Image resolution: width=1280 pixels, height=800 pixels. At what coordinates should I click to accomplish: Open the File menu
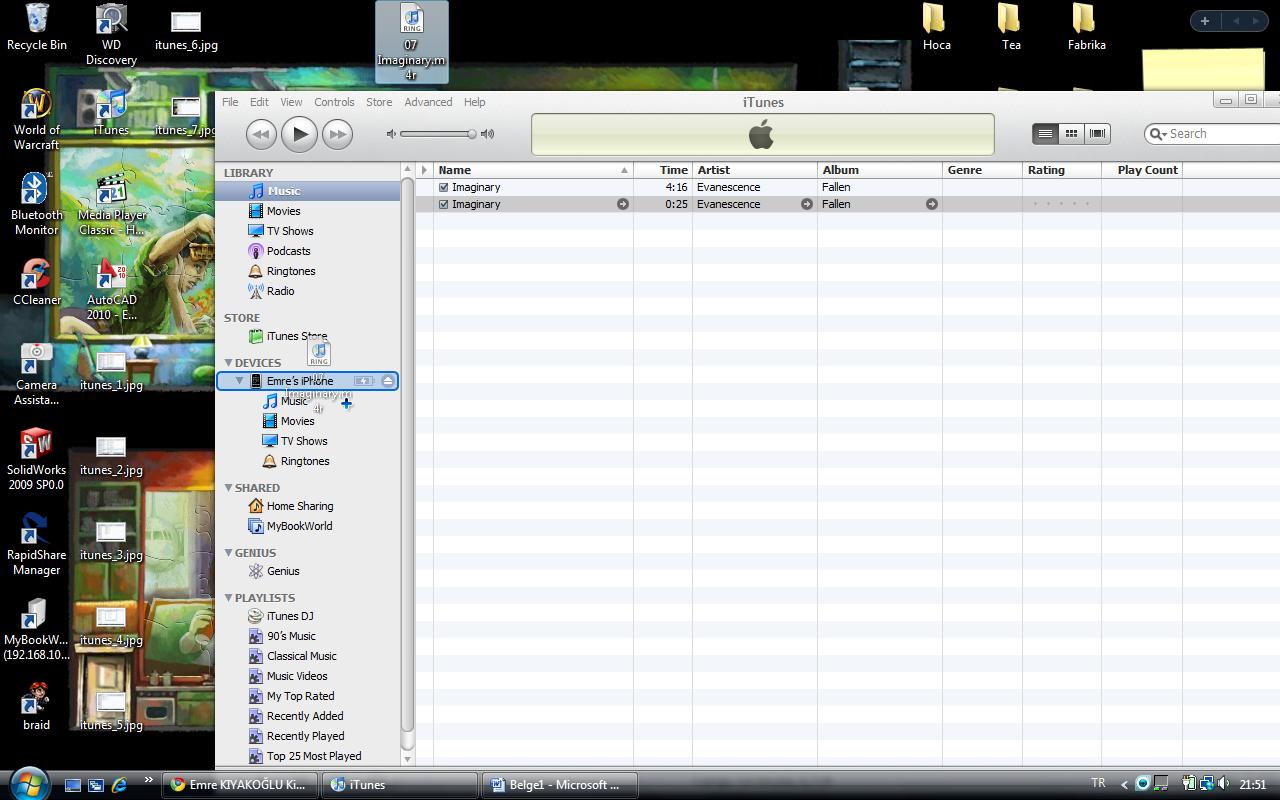point(230,102)
